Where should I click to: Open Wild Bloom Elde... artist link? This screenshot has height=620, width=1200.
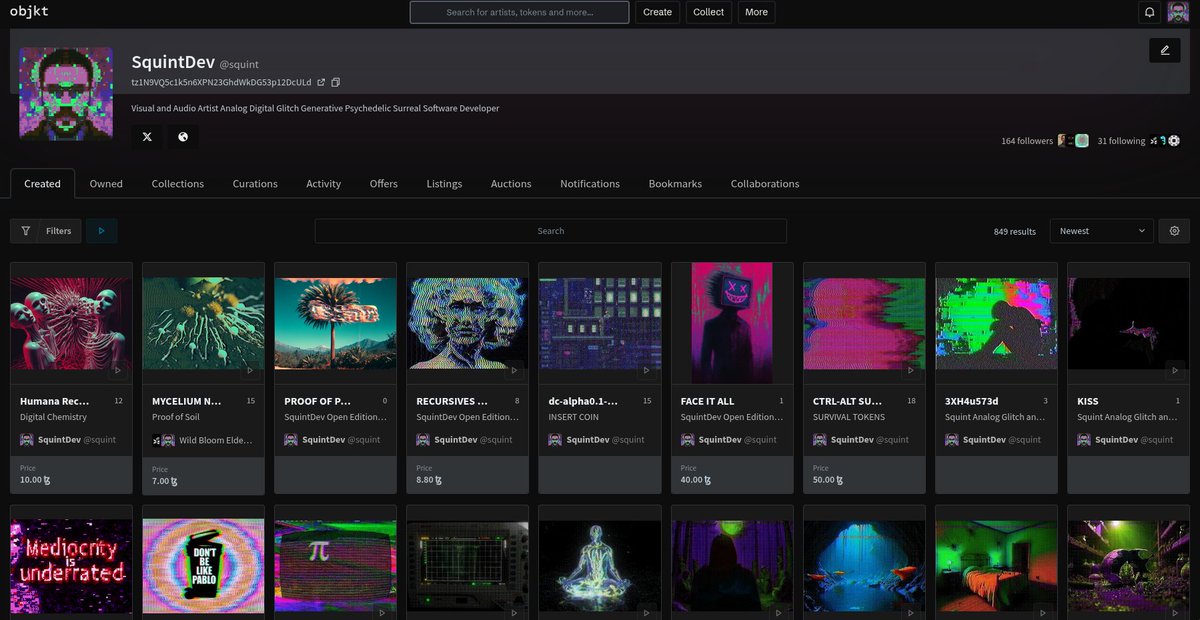coord(215,440)
